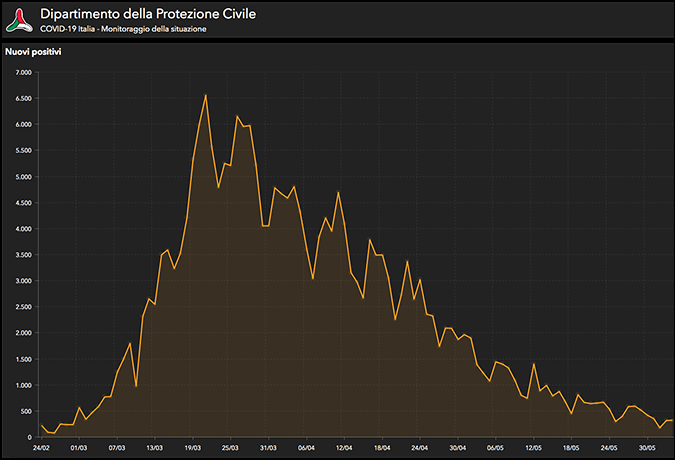Image resolution: width=675 pixels, height=460 pixels.
Task: Select the 30/05 date marker
Action: click(648, 448)
